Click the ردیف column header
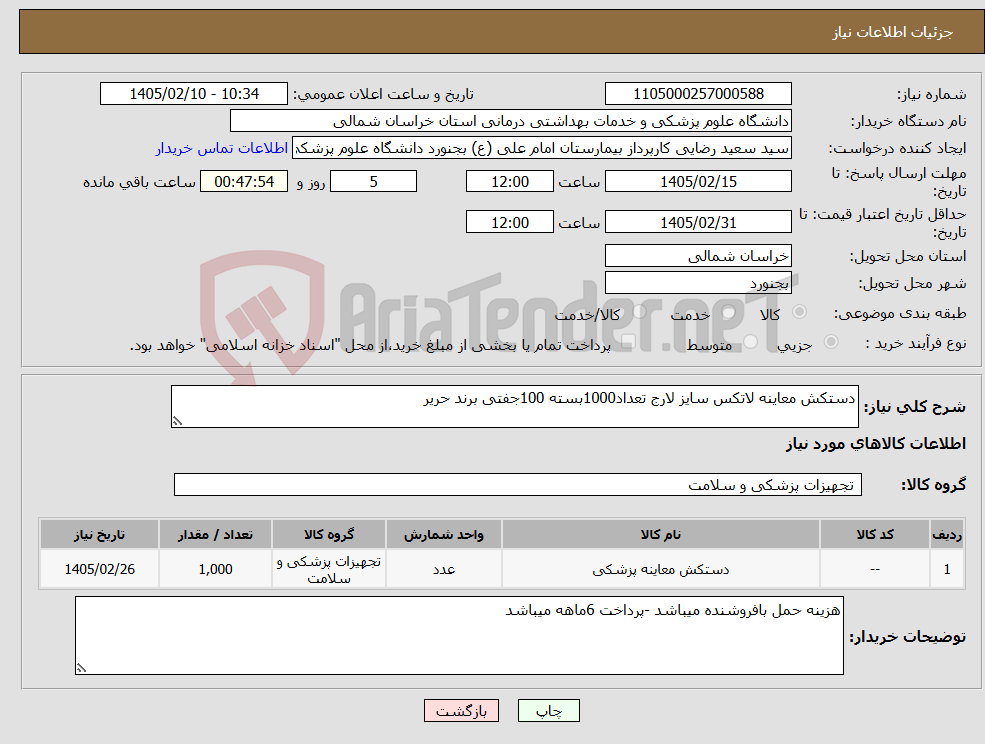Image resolution: width=985 pixels, height=744 pixels. [x=947, y=535]
